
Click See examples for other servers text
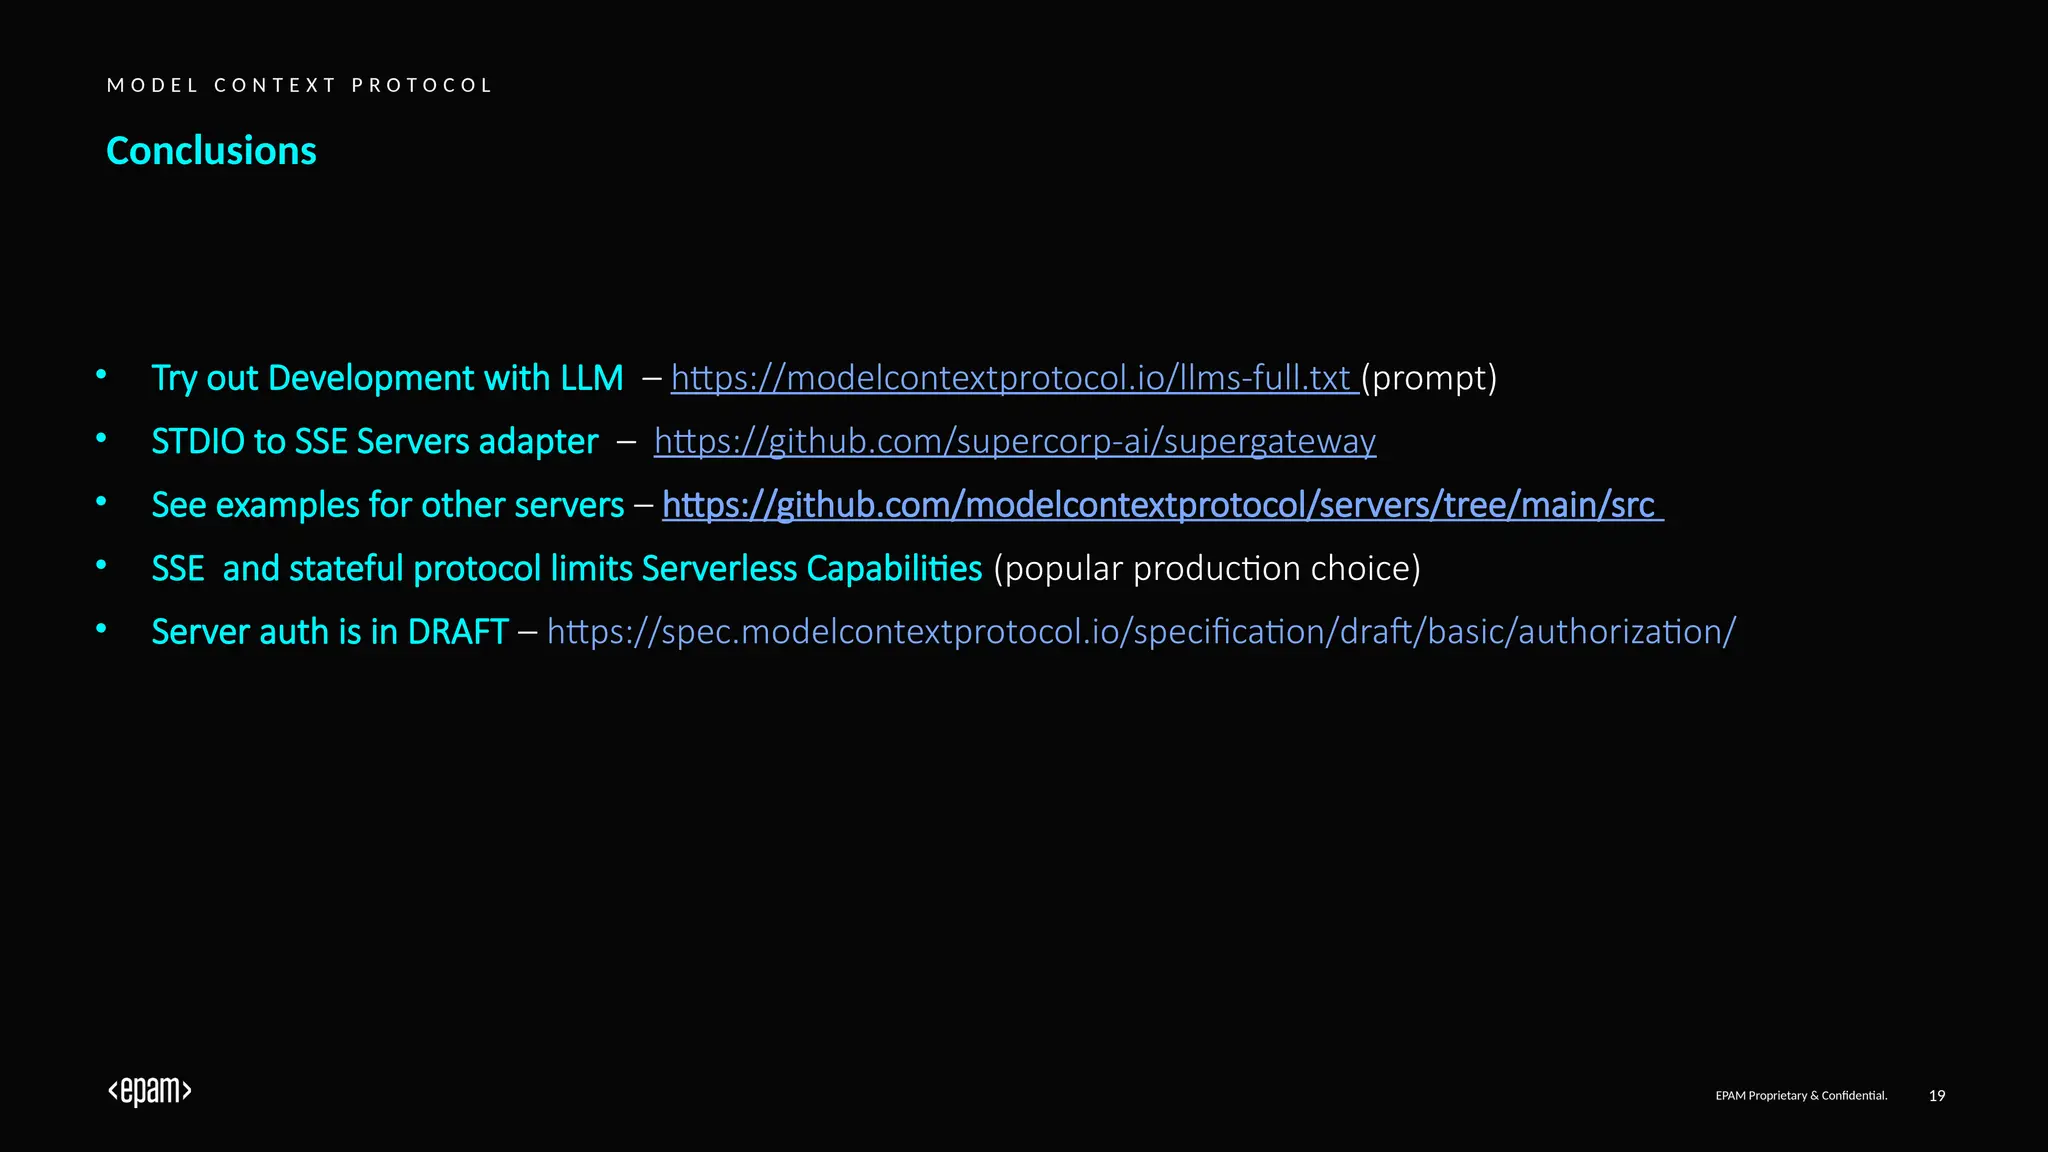tap(387, 505)
